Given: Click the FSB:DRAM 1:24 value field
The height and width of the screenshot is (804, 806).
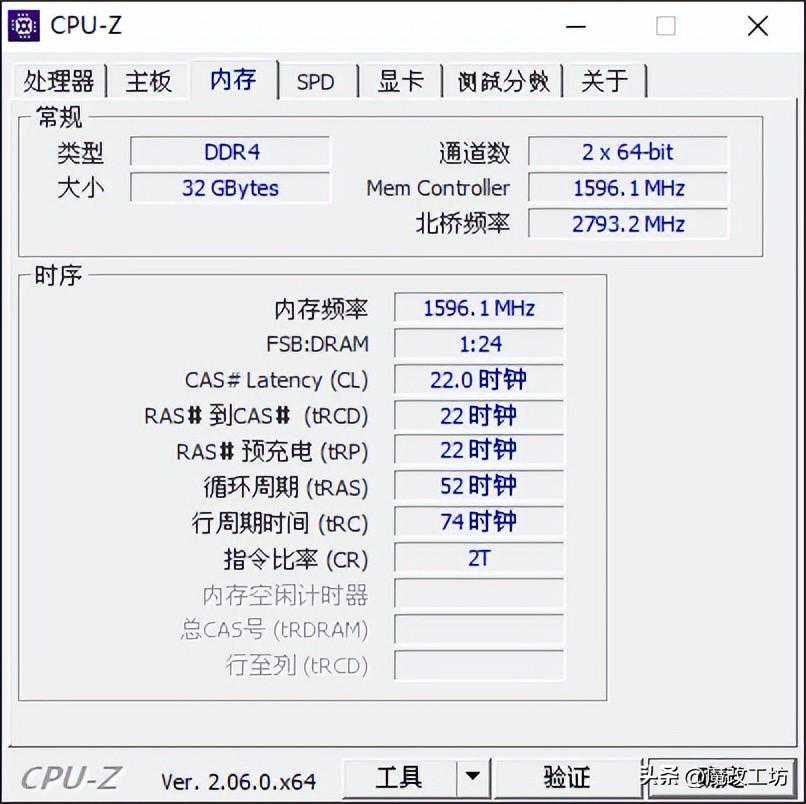Looking at the screenshot, I should (x=479, y=343).
